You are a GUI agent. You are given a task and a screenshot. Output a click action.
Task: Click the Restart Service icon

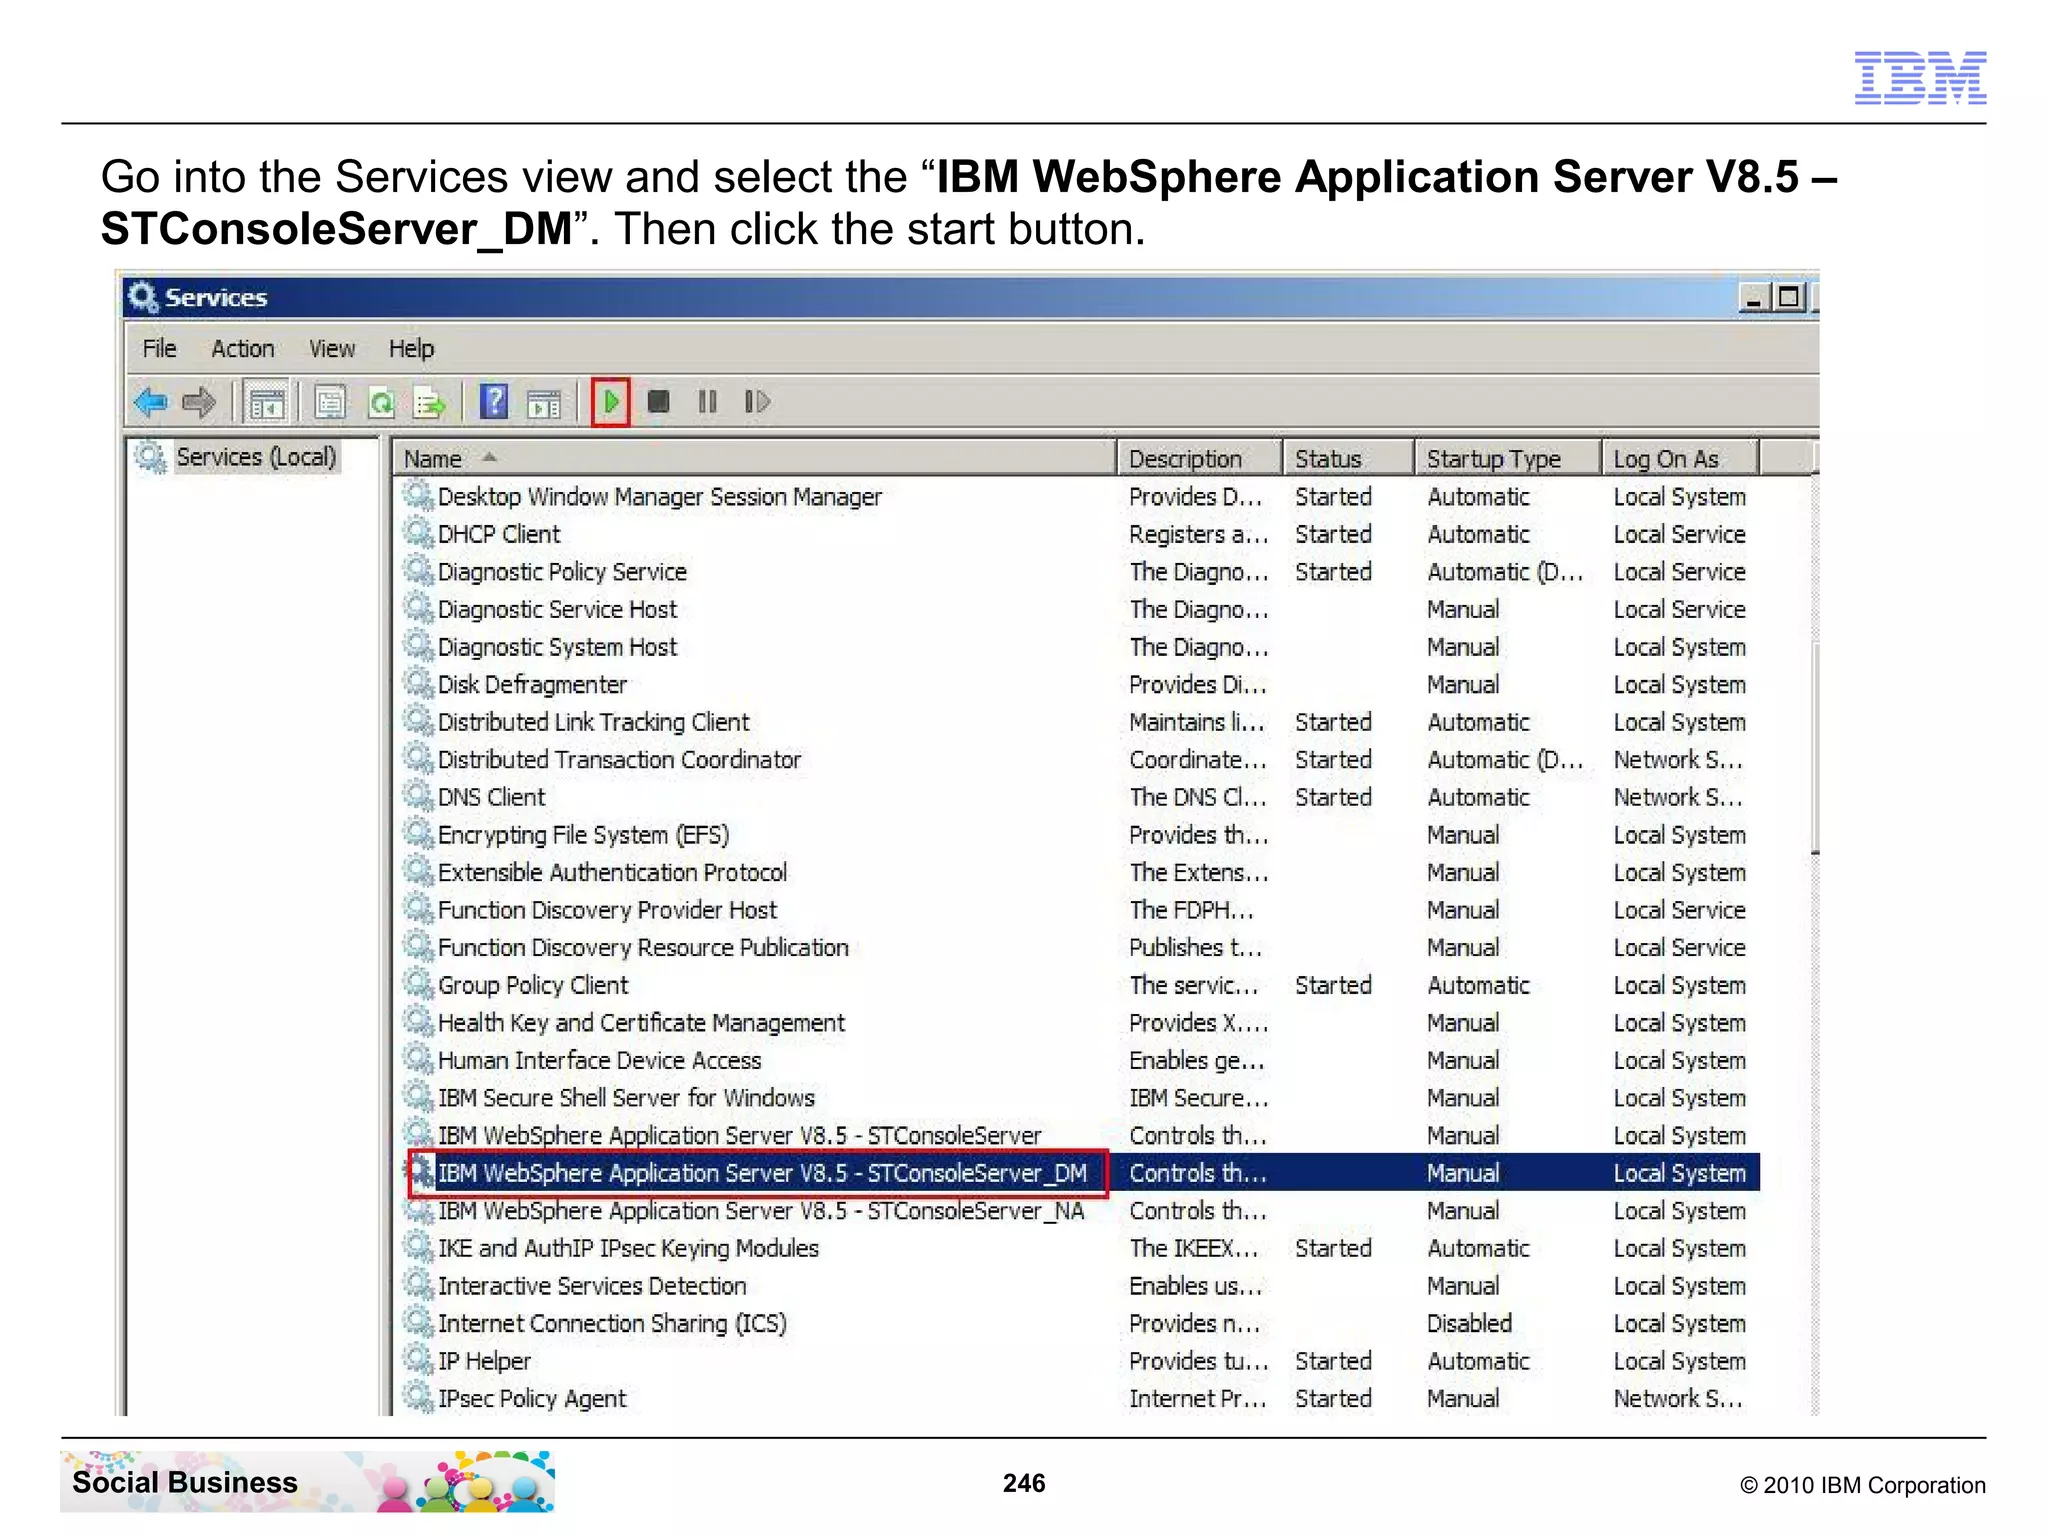tap(757, 402)
